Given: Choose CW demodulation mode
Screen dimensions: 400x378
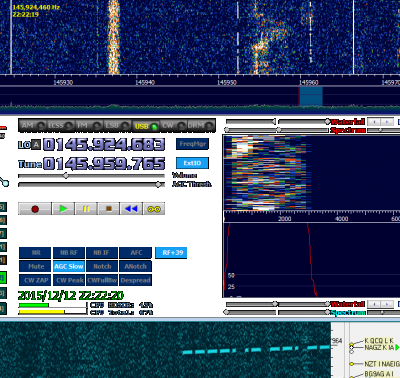Looking at the screenshot, I should tap(173, 126).
